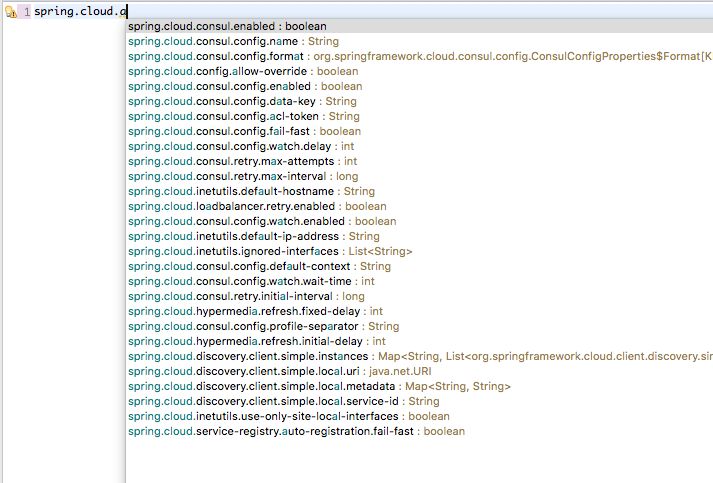This screenshot has width=713, height=483.
Task: Click the editor text 'spring.cloud.a' on line 1
Action: 80,11
